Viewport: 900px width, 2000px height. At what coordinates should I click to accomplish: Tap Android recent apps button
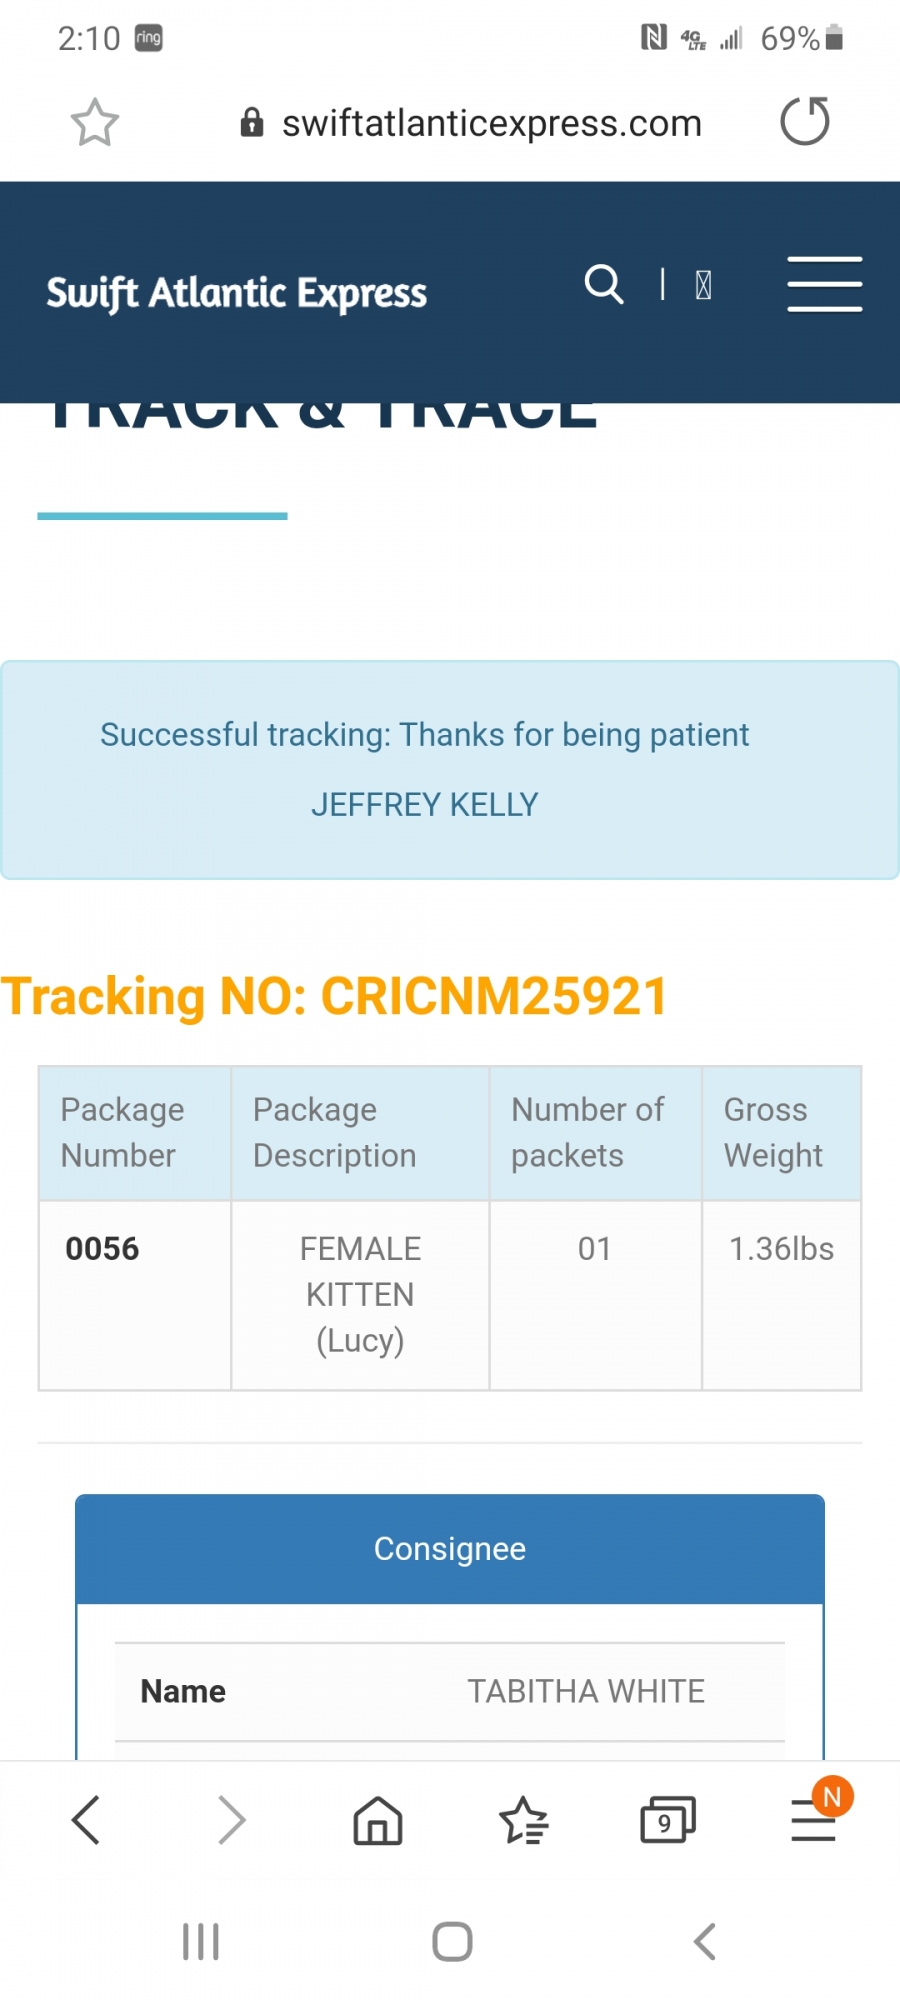(x=201, y=1942)
